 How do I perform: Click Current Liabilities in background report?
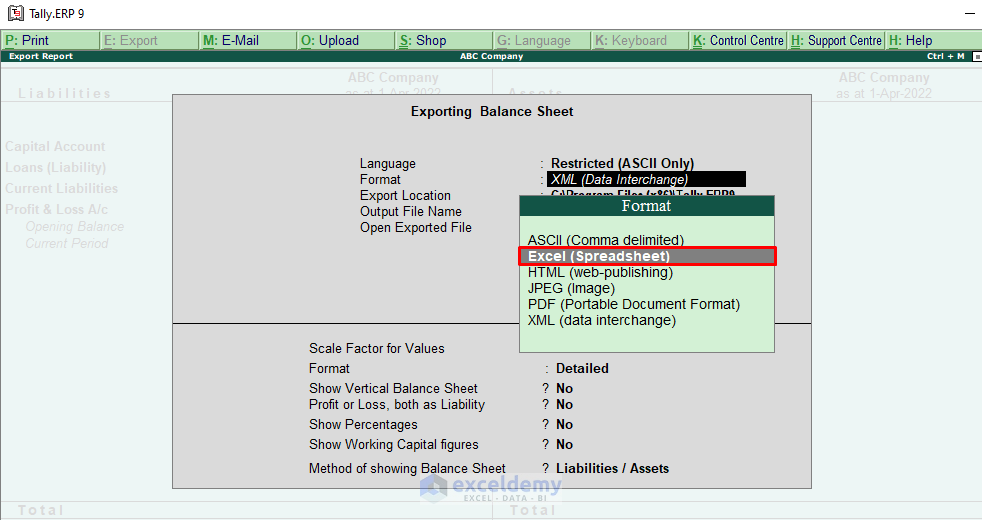click(61, 189)
